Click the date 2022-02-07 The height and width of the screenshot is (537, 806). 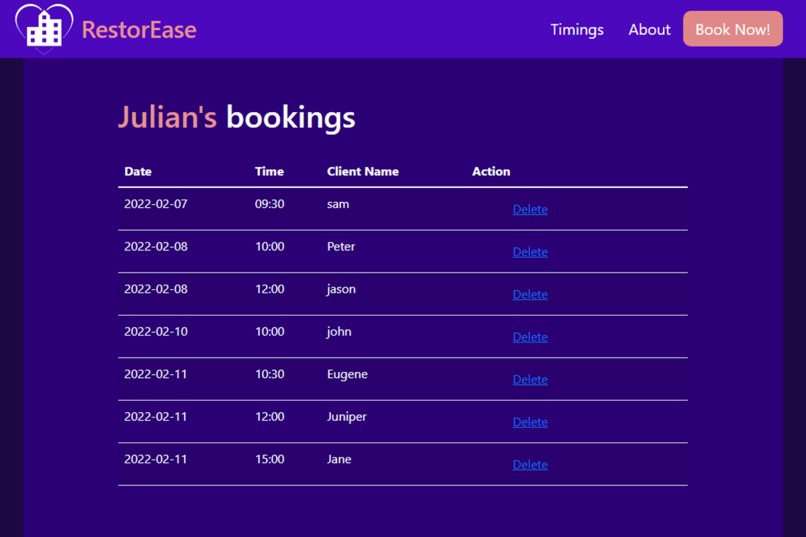coord(156,204)
